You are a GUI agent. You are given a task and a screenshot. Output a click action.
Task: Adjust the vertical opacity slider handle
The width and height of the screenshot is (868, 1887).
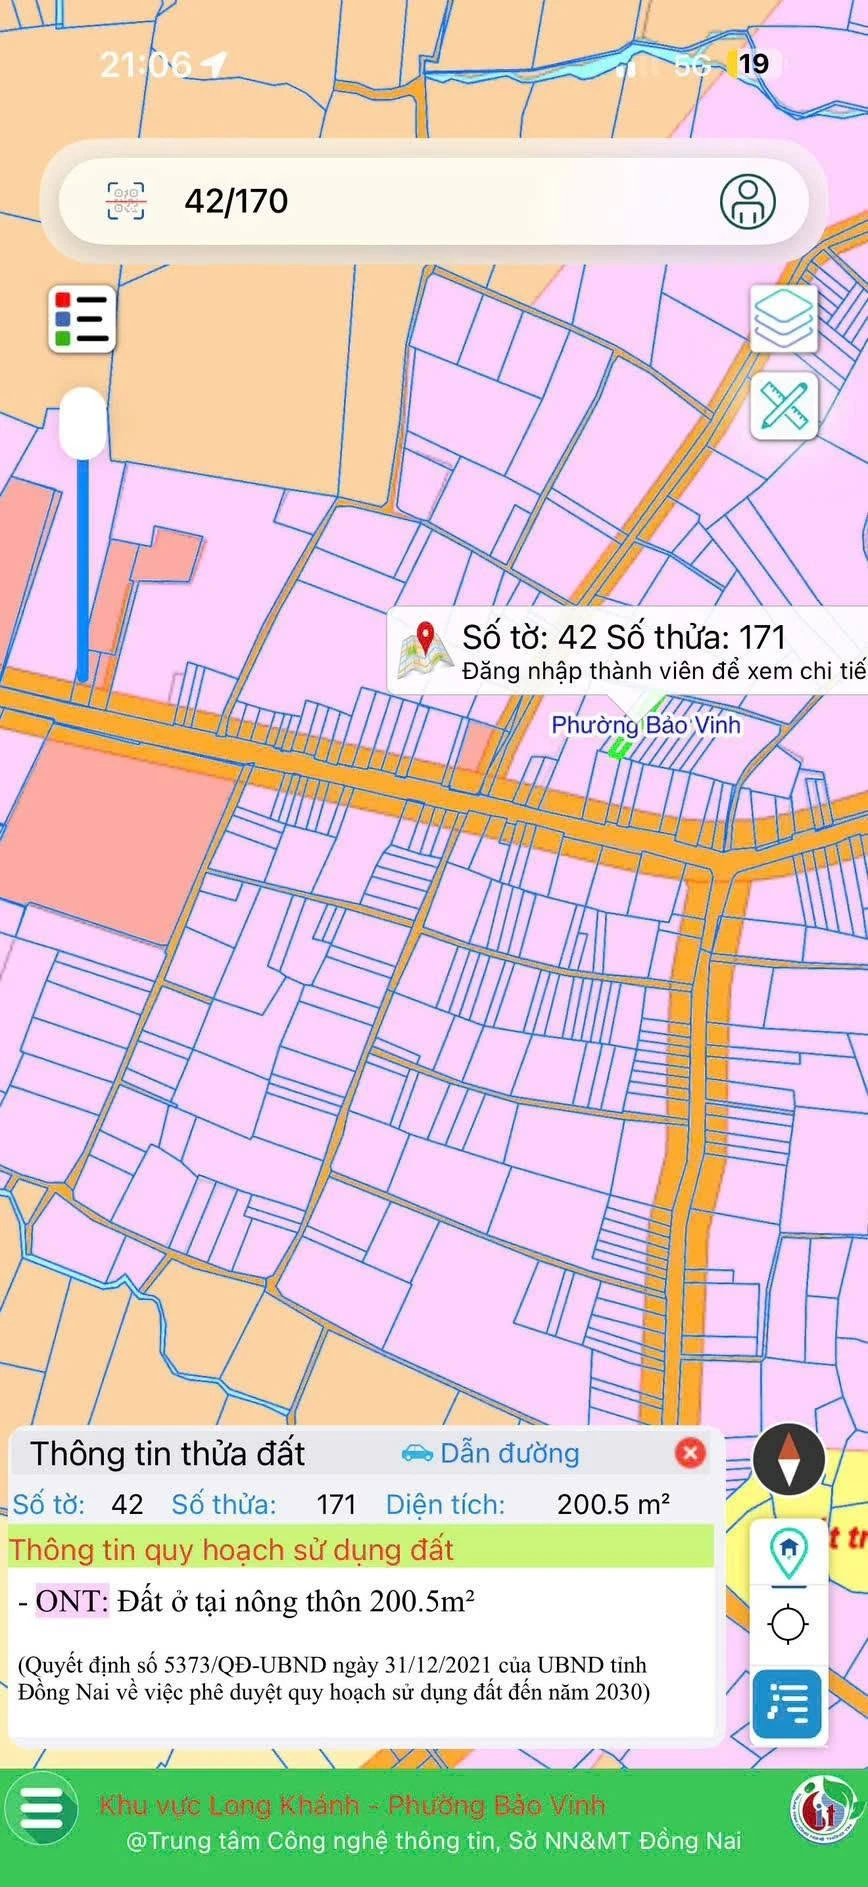click(83, 423)
